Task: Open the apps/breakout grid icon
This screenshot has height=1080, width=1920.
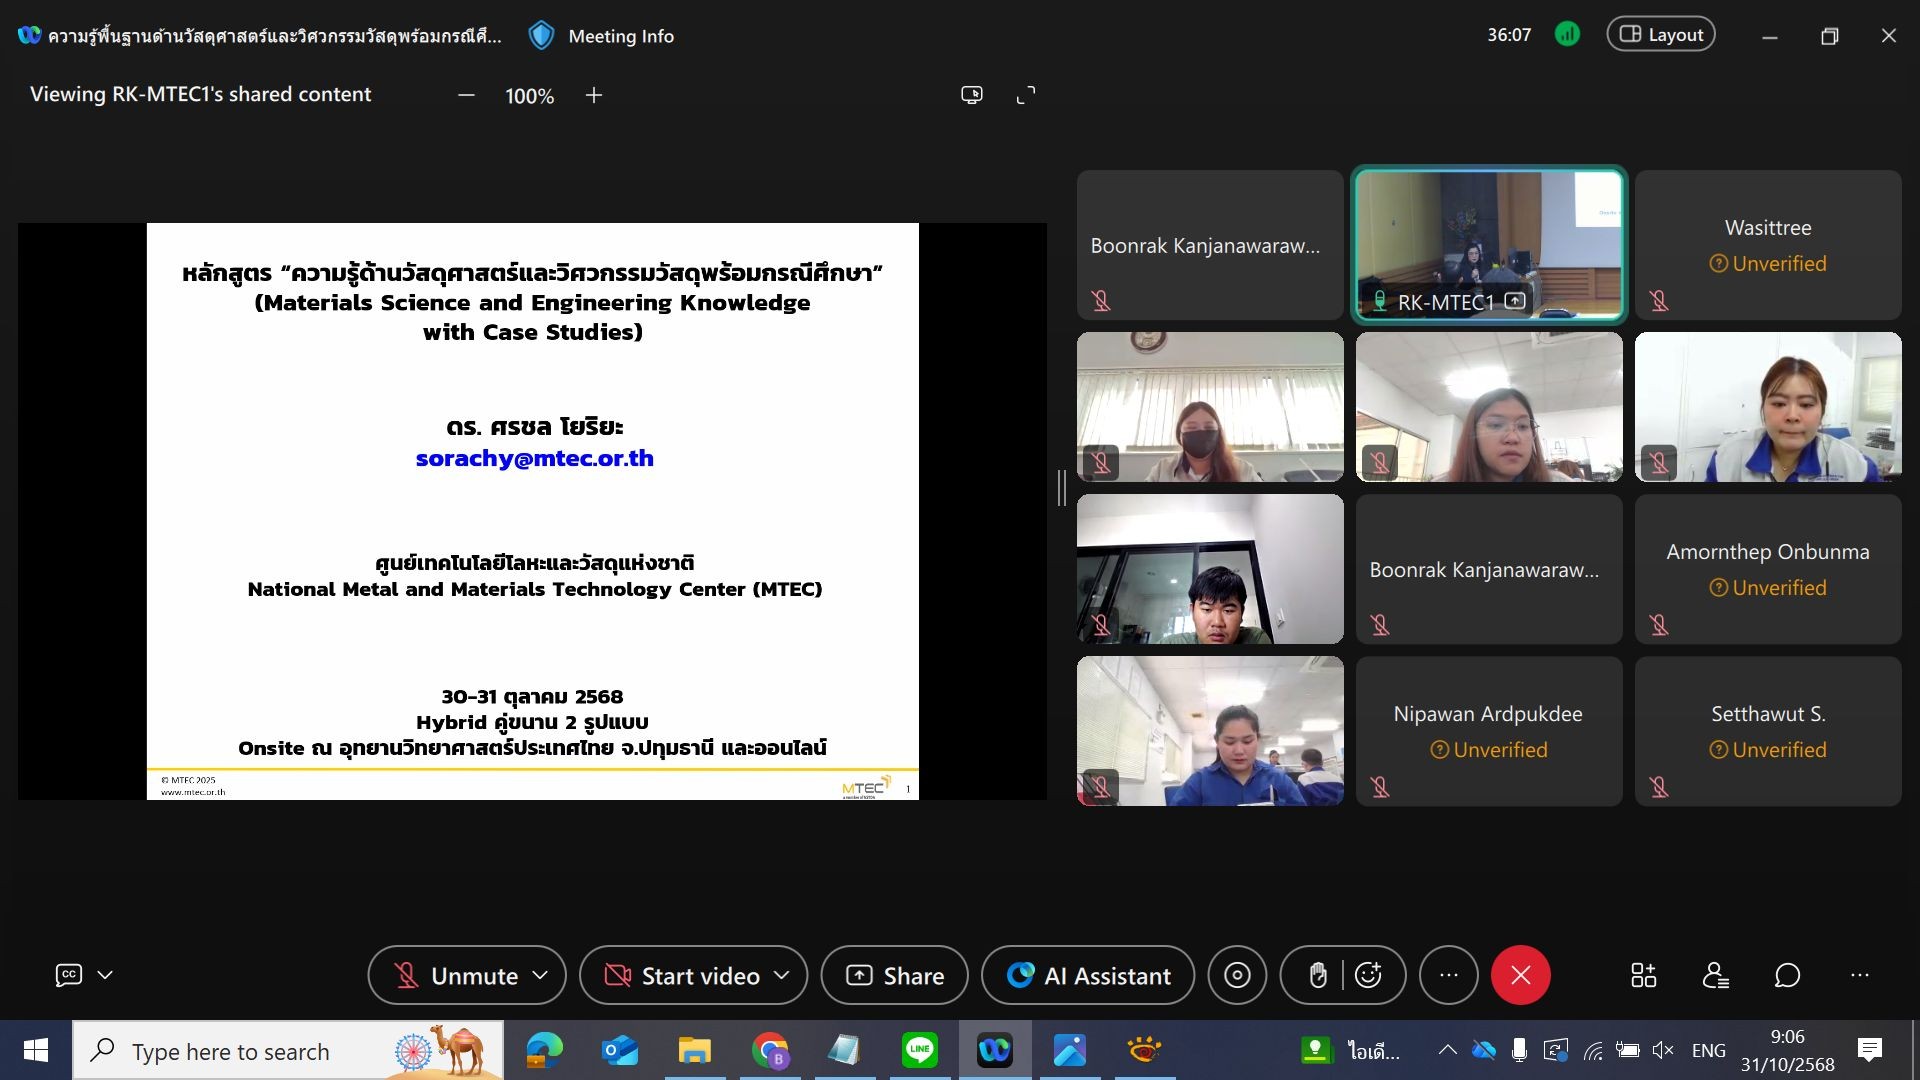Action: point(1643,975)
